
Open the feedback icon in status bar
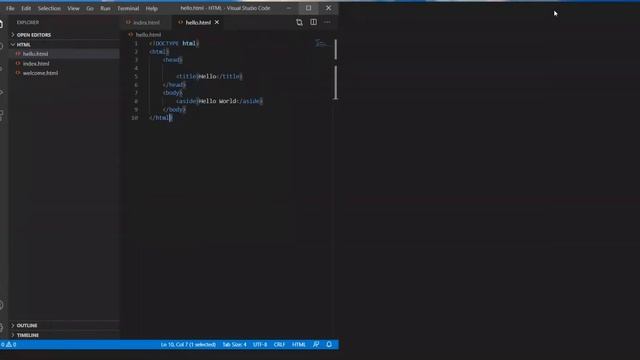coord(316,344)
